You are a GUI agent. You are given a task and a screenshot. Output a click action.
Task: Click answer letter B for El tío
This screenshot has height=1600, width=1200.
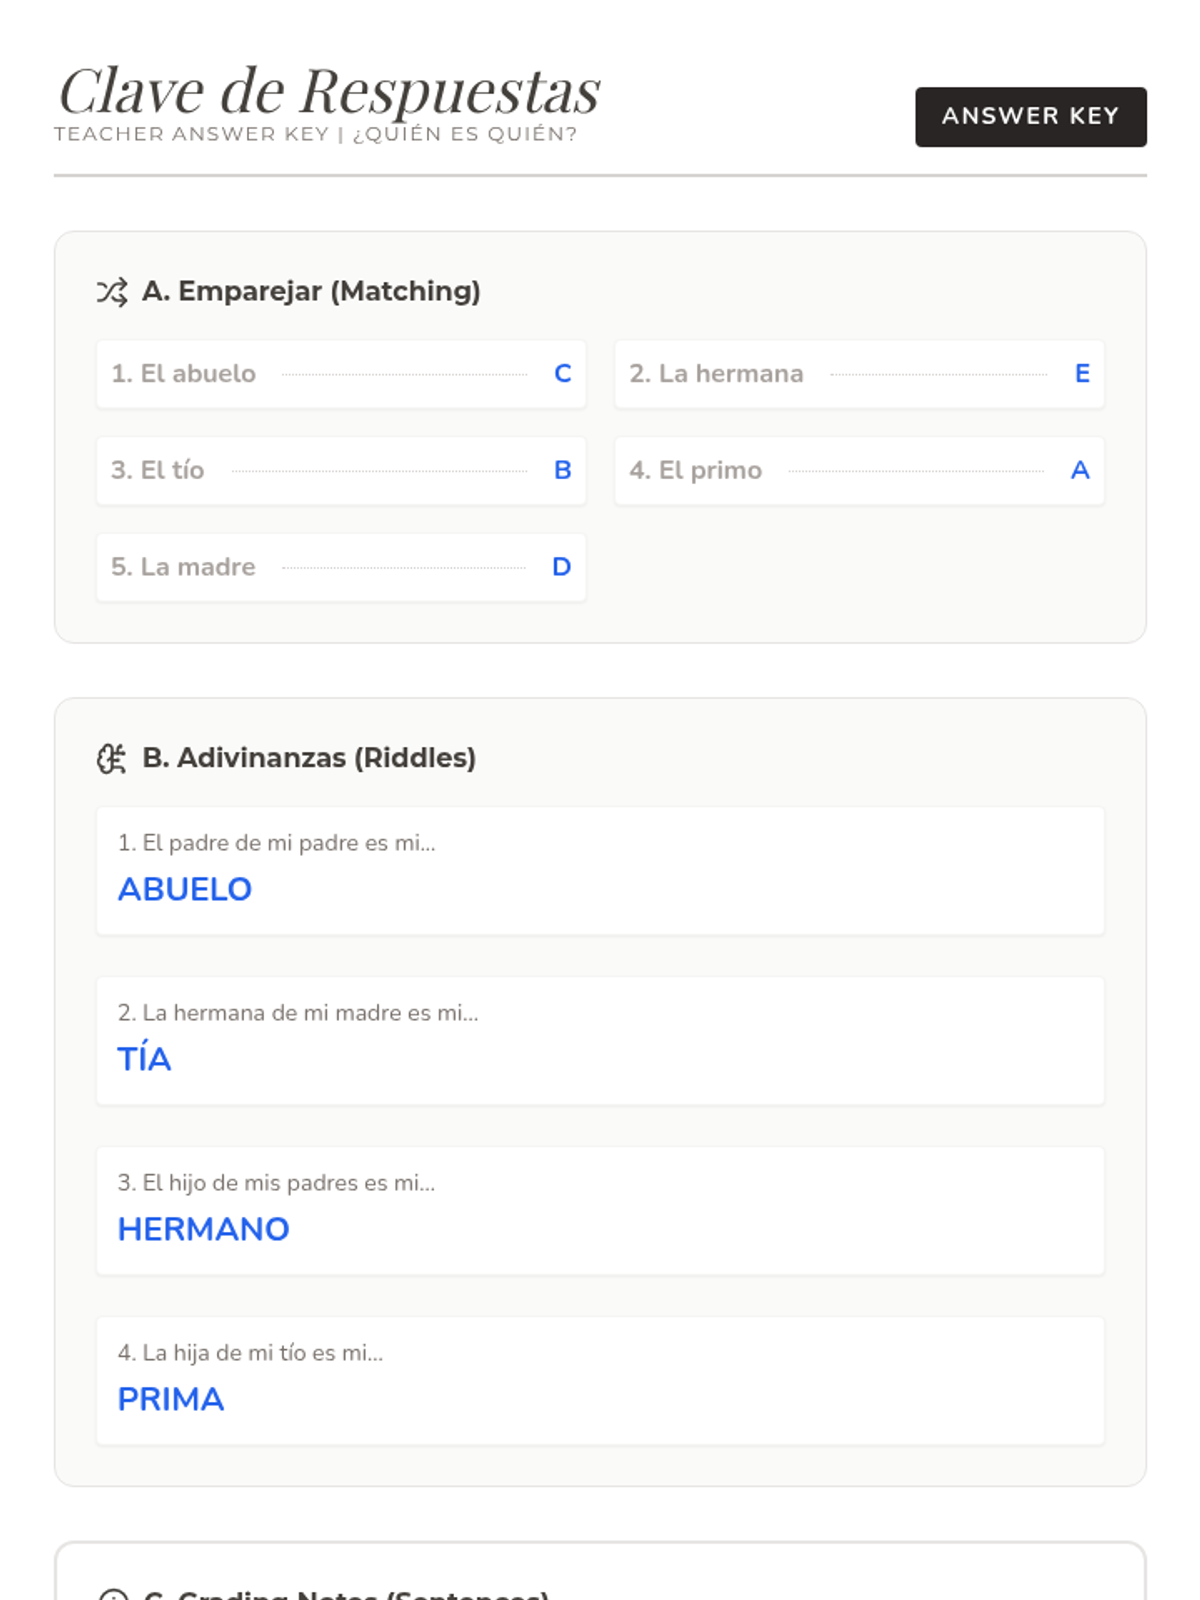pos(563,470)
